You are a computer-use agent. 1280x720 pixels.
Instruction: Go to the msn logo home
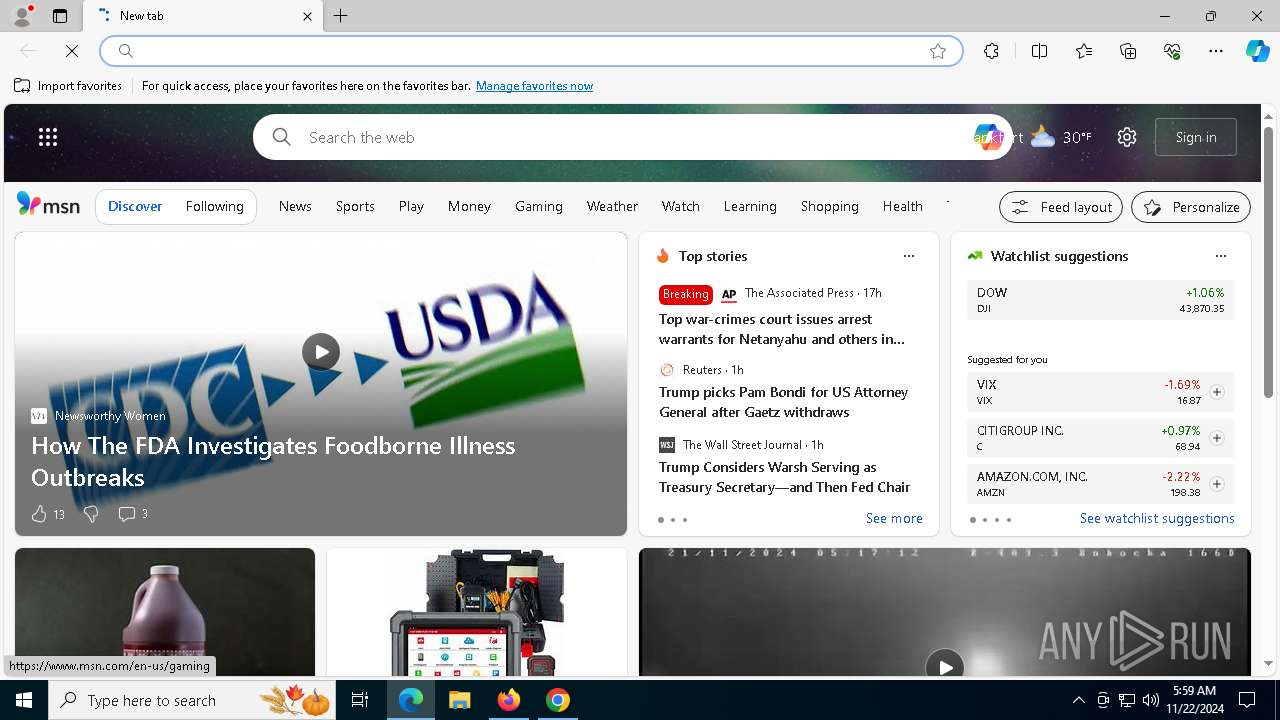coord(48,205)
